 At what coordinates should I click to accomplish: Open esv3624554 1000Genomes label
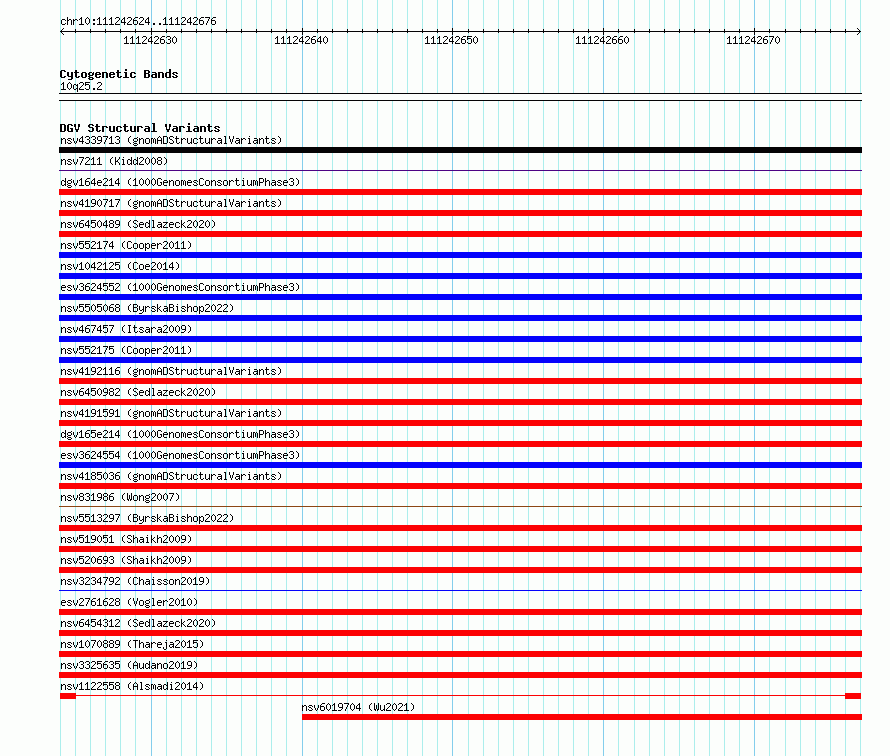point(180,455)
